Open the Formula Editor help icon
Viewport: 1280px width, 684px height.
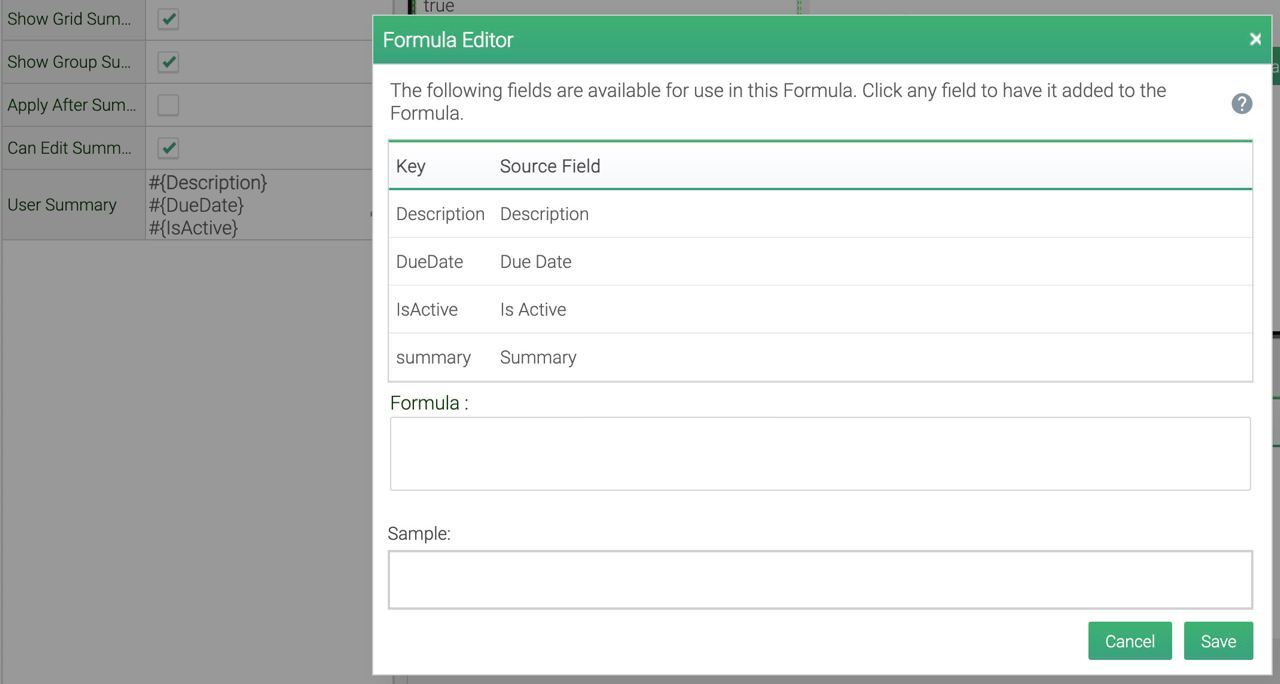1241,103
